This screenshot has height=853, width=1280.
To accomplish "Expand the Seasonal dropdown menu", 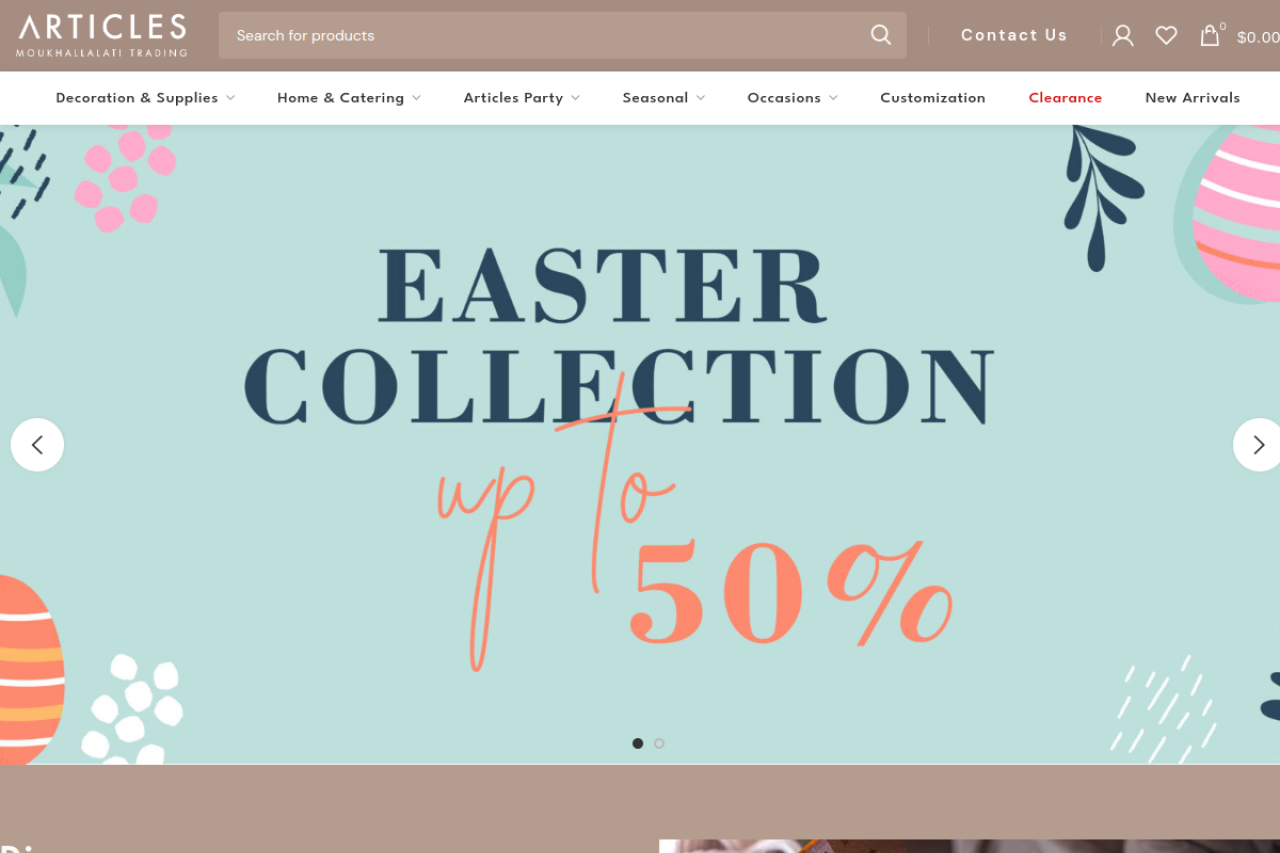I will click(664, 98).
